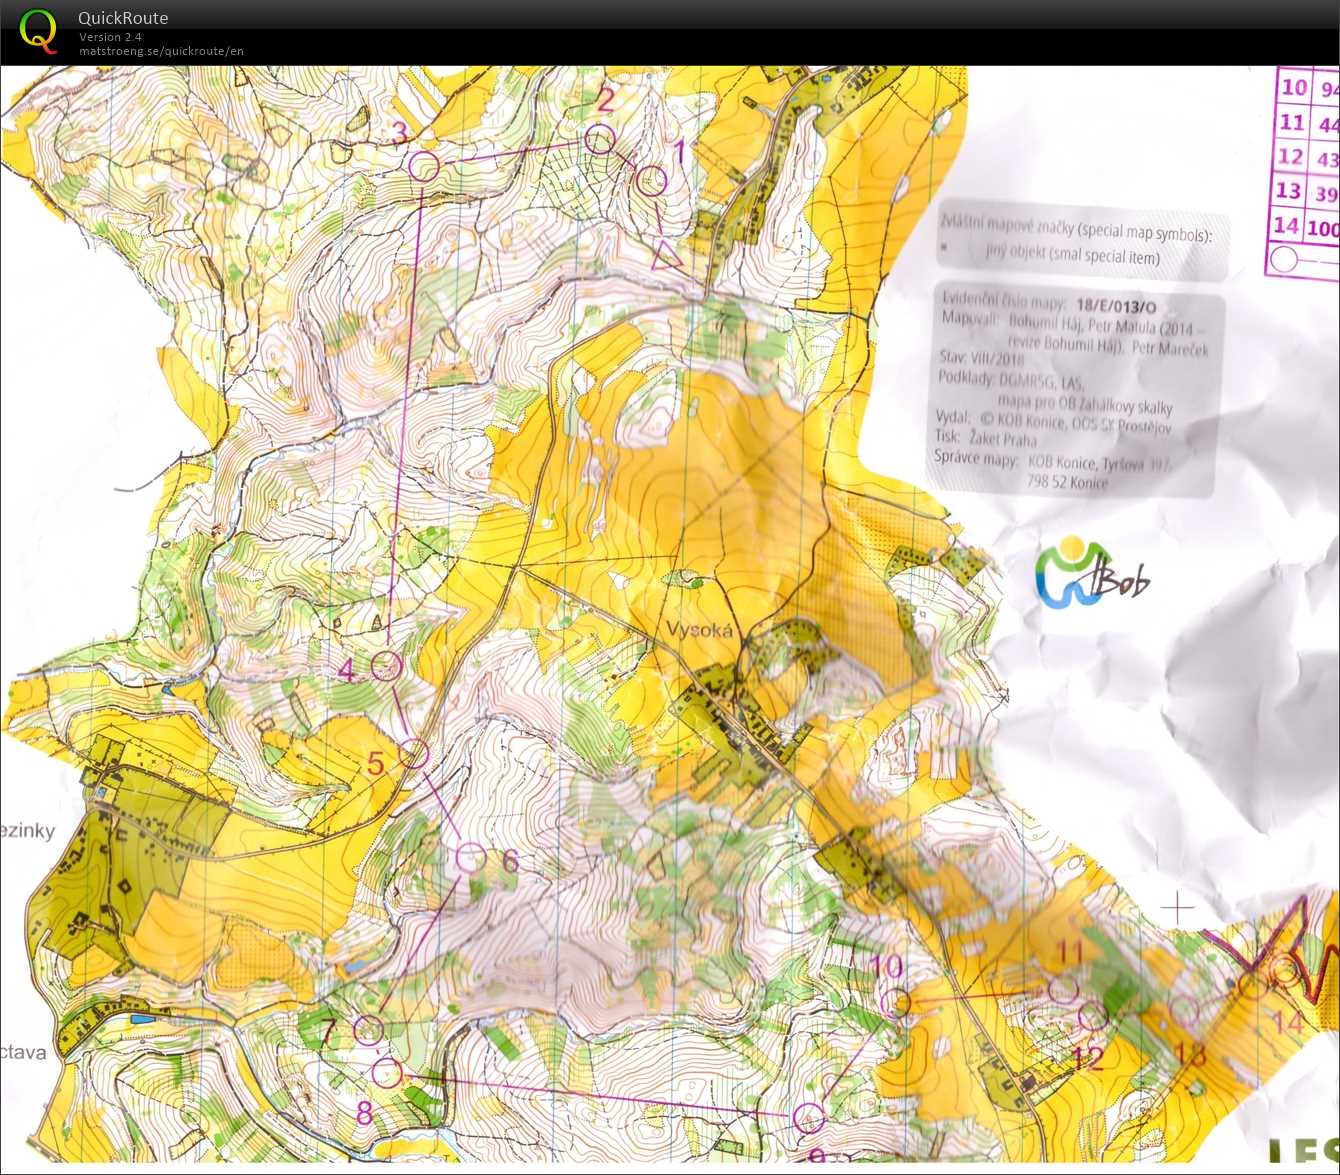The image size is (1340, 1175).
Task: Click control circle number 7
Action: click(x=369, y=1029)
